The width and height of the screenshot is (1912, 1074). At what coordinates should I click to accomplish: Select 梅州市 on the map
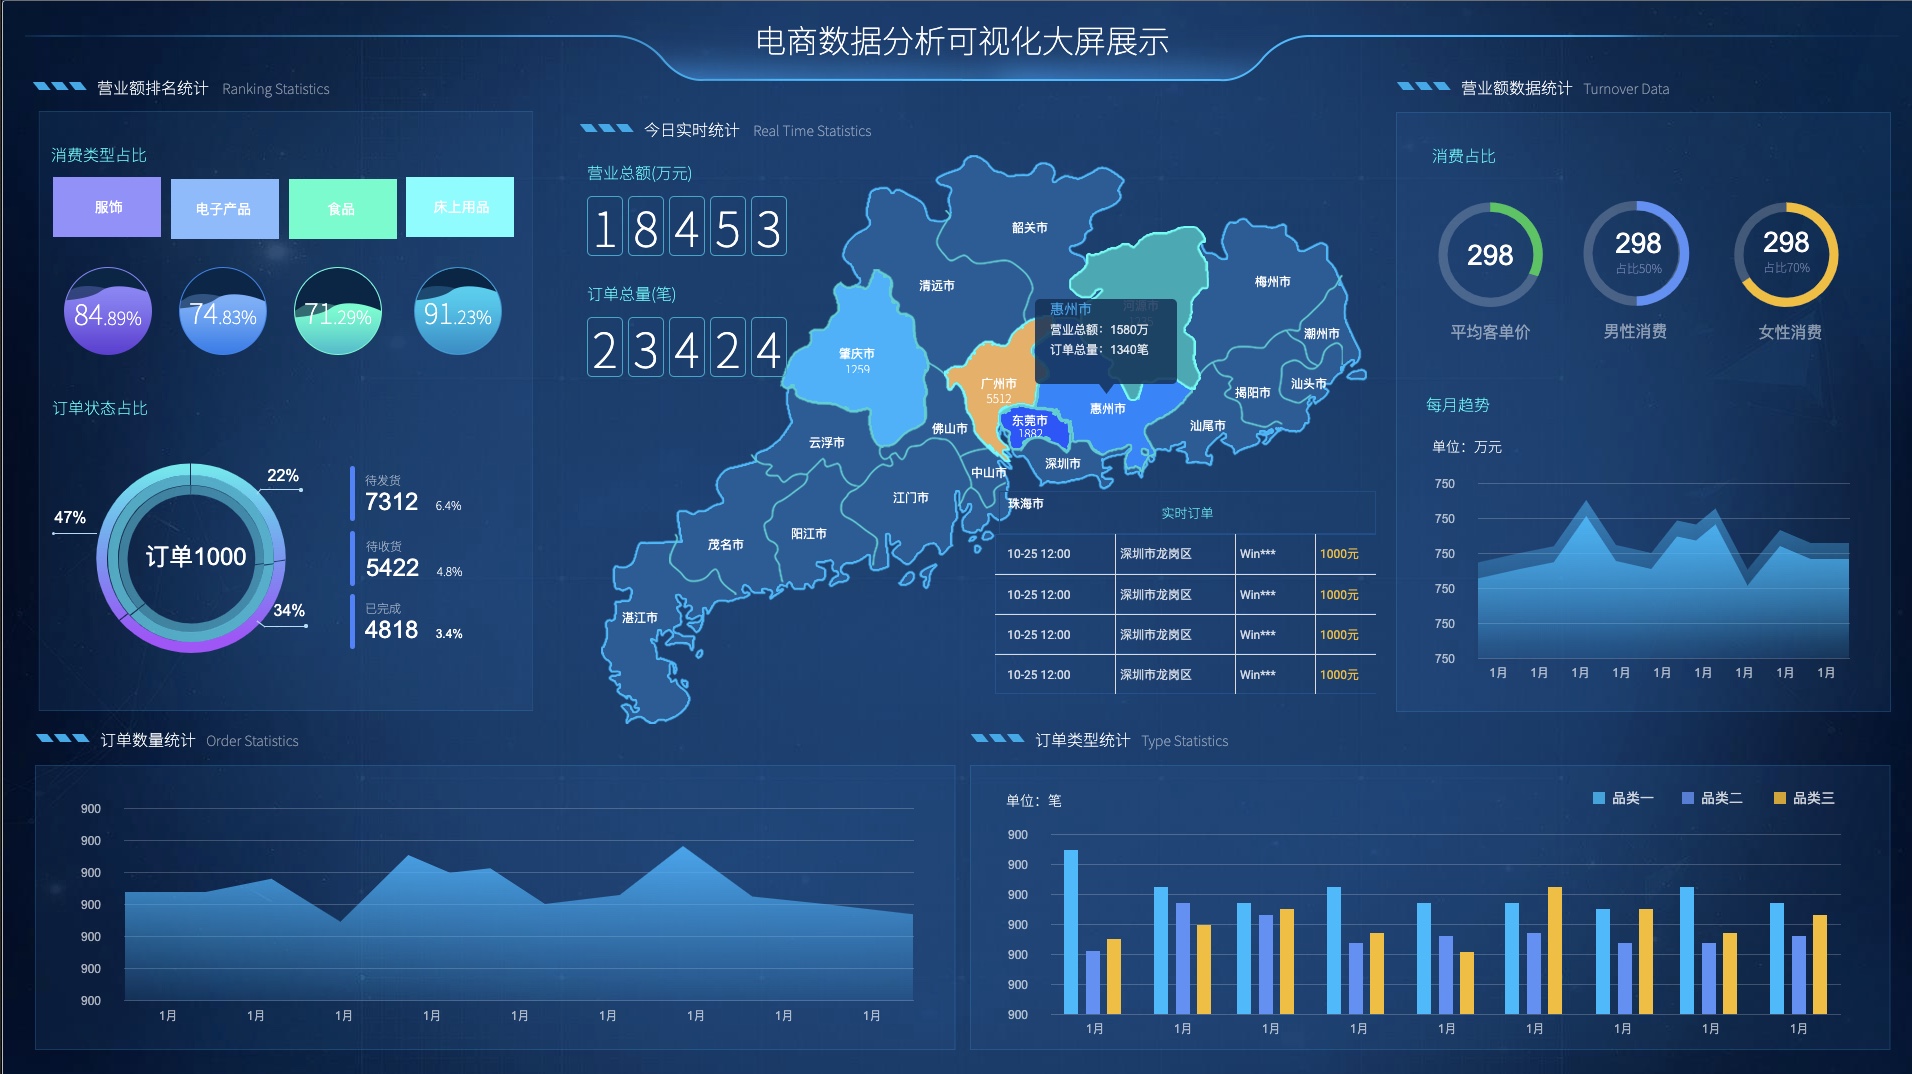(1272, 282)
